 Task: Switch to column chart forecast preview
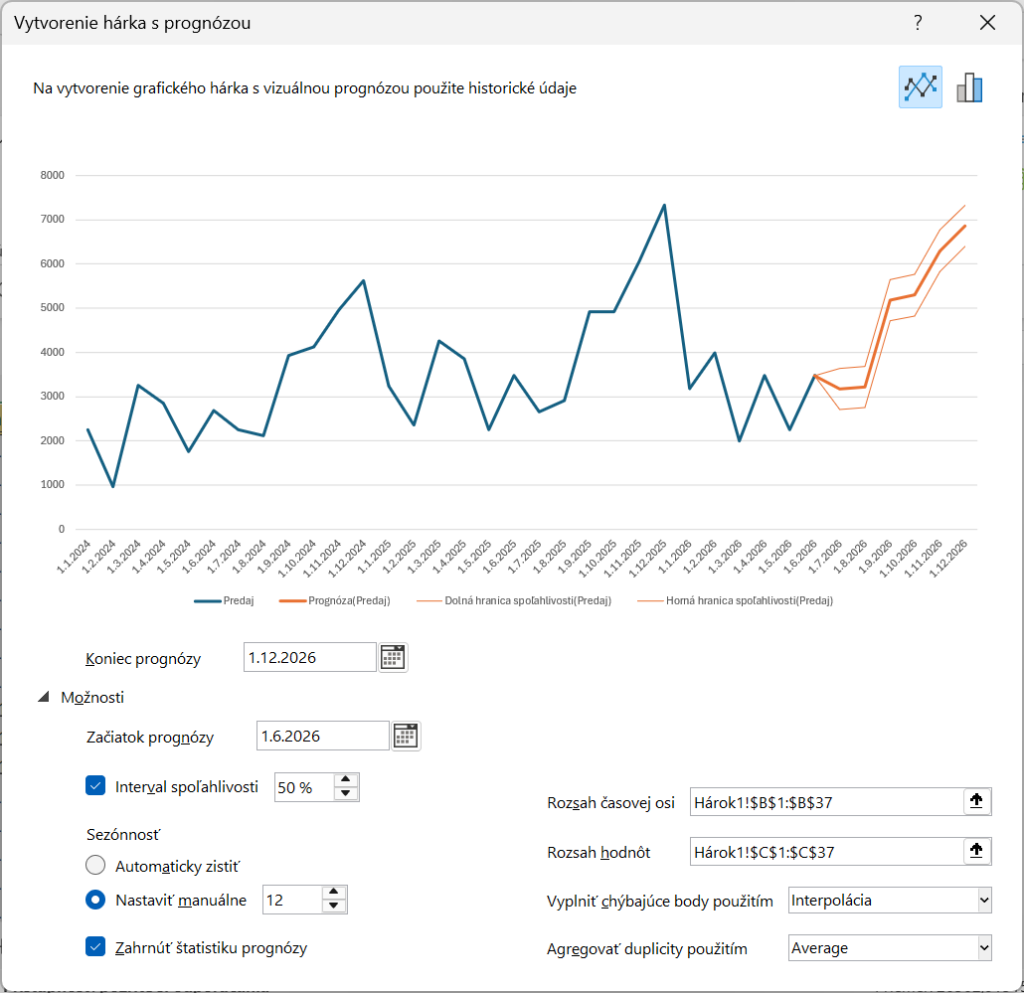point(970,87)
